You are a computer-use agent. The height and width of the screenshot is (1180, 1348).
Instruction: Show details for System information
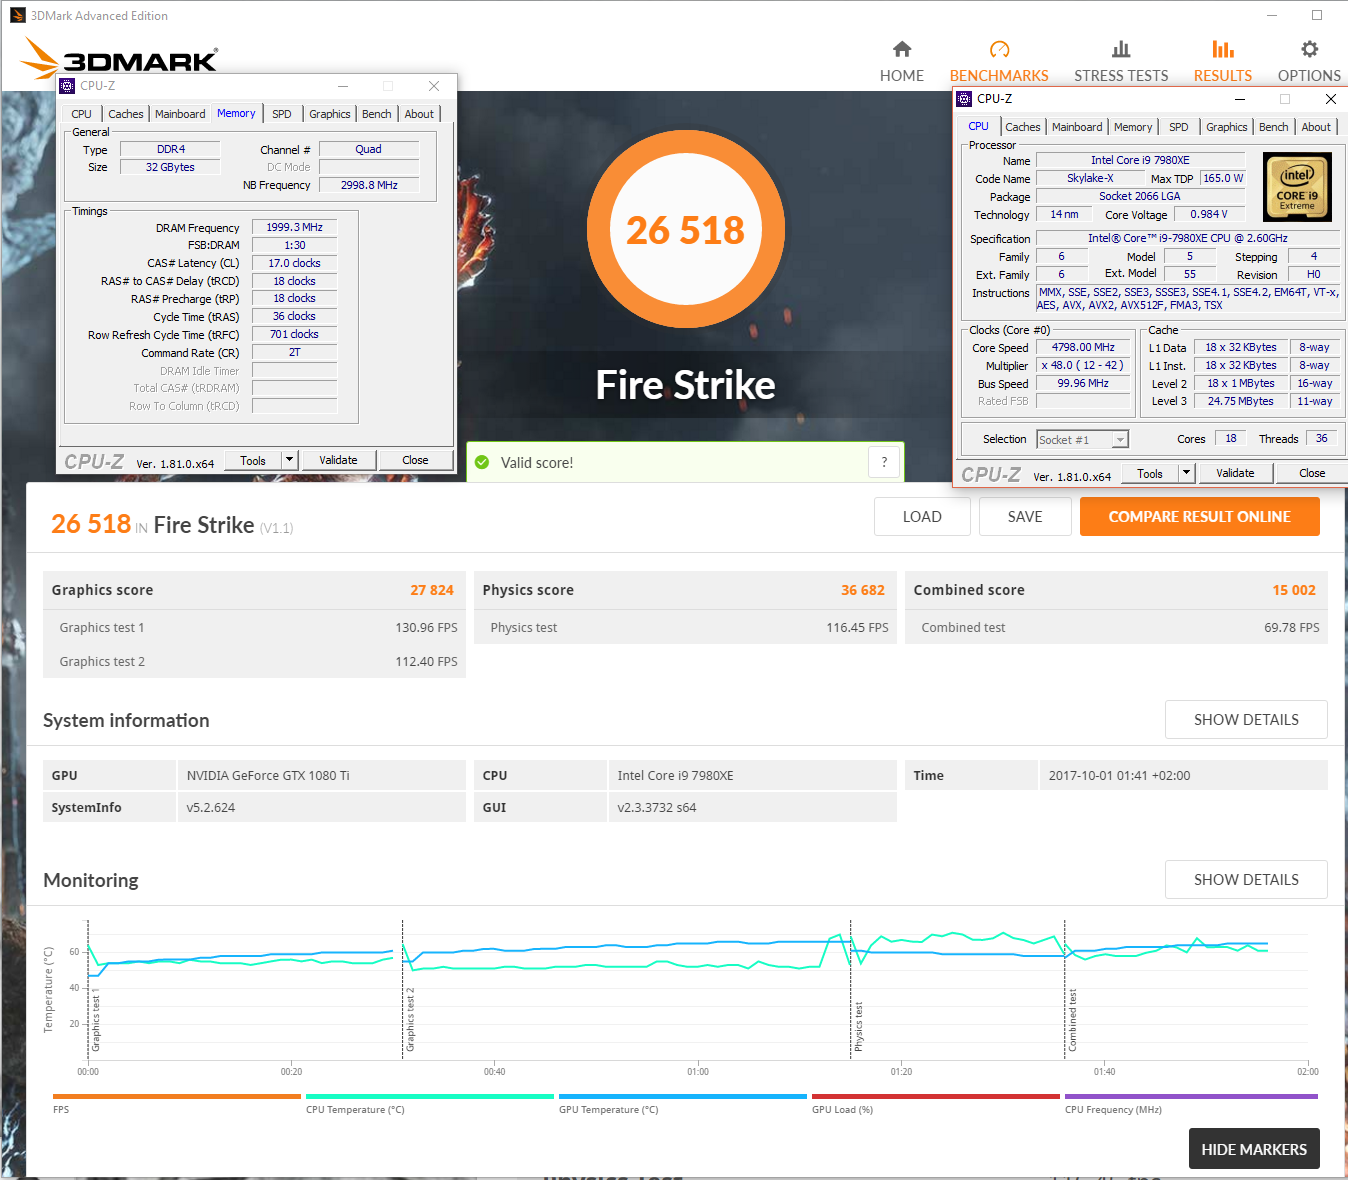pos(1246,720)
